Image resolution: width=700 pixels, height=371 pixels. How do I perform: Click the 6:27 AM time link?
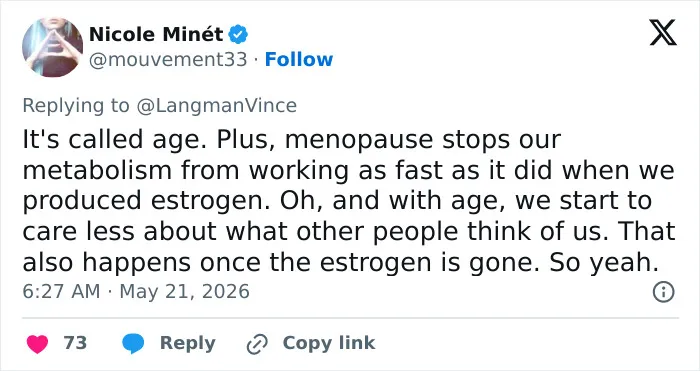(61, 292)
